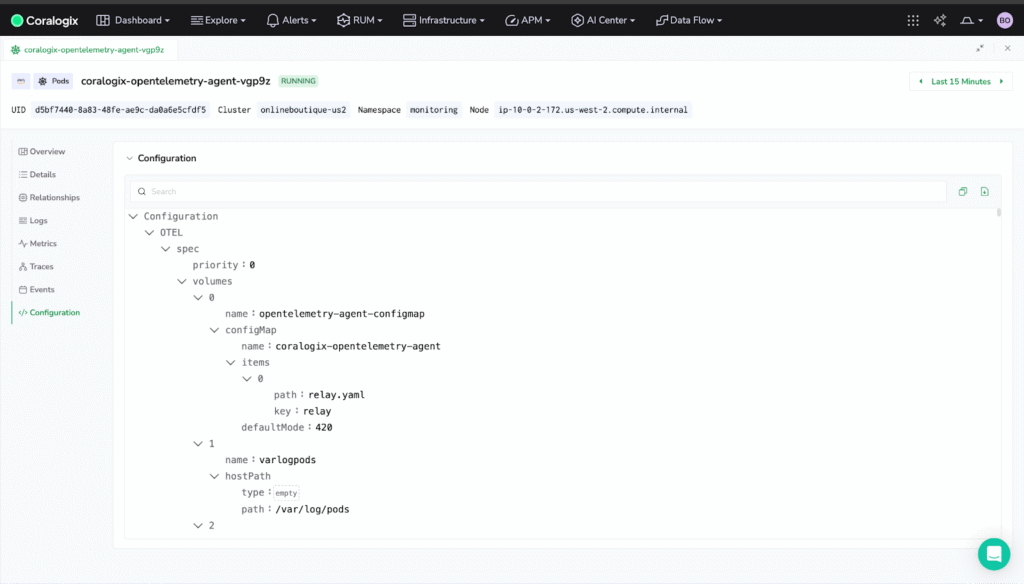Click the RUNNING status badge

pyautogui.click(x=298, y=81)
